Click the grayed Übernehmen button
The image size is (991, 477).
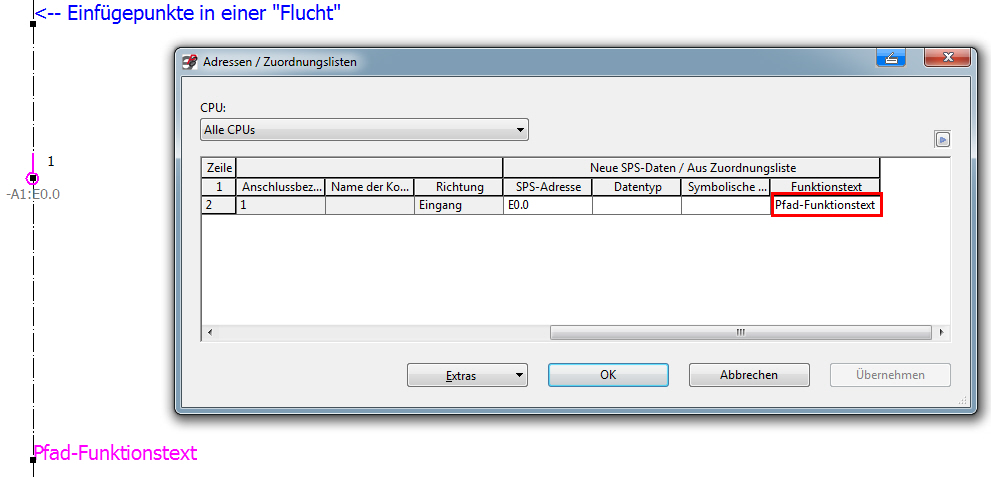(890, 375)
